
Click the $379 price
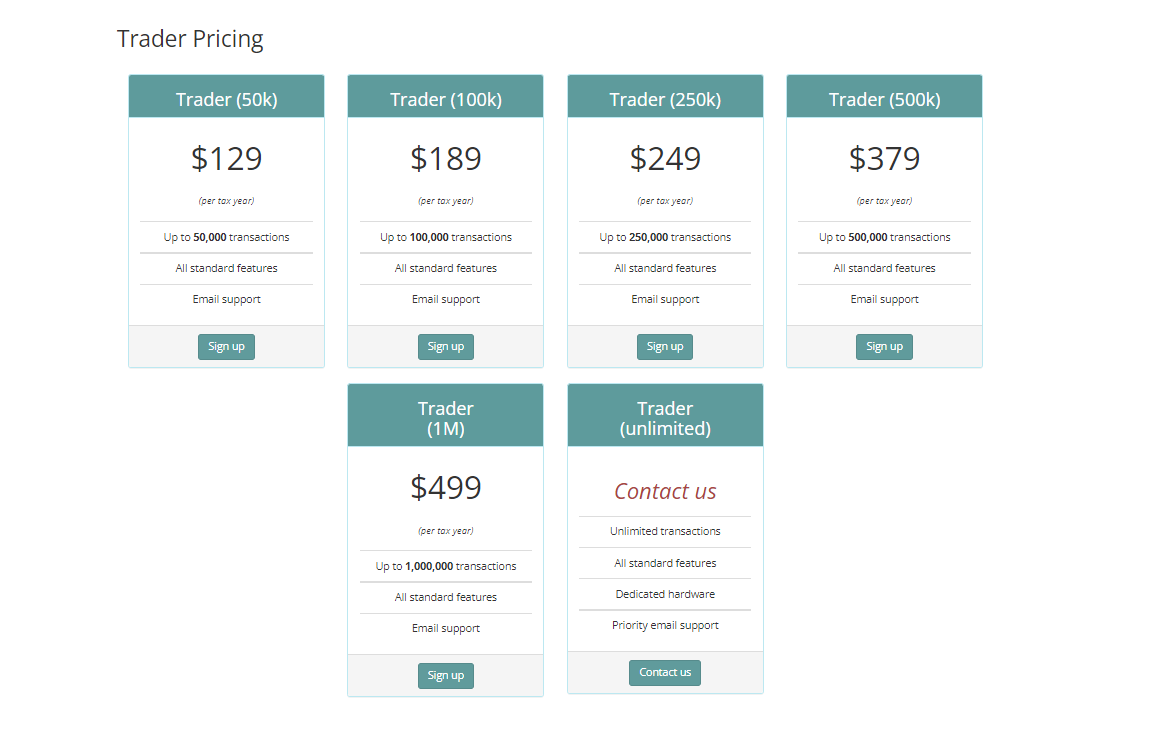[x=884, y=159]
